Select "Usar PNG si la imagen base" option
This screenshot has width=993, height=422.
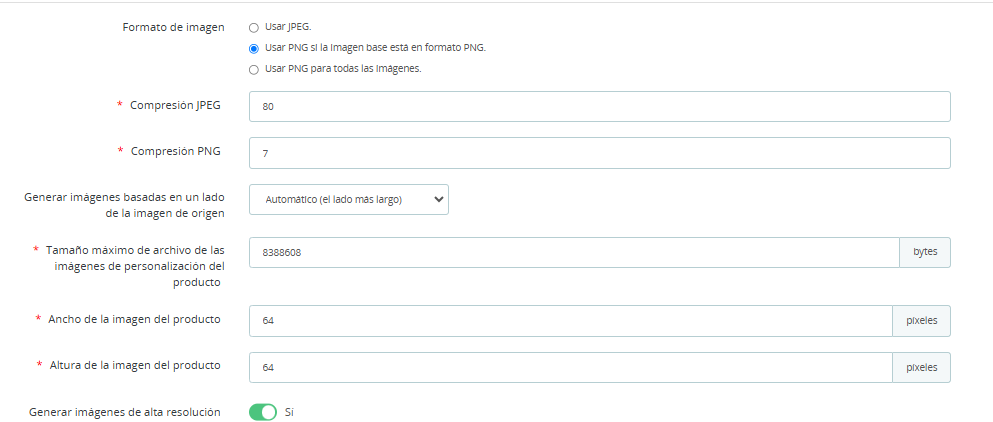254,48
